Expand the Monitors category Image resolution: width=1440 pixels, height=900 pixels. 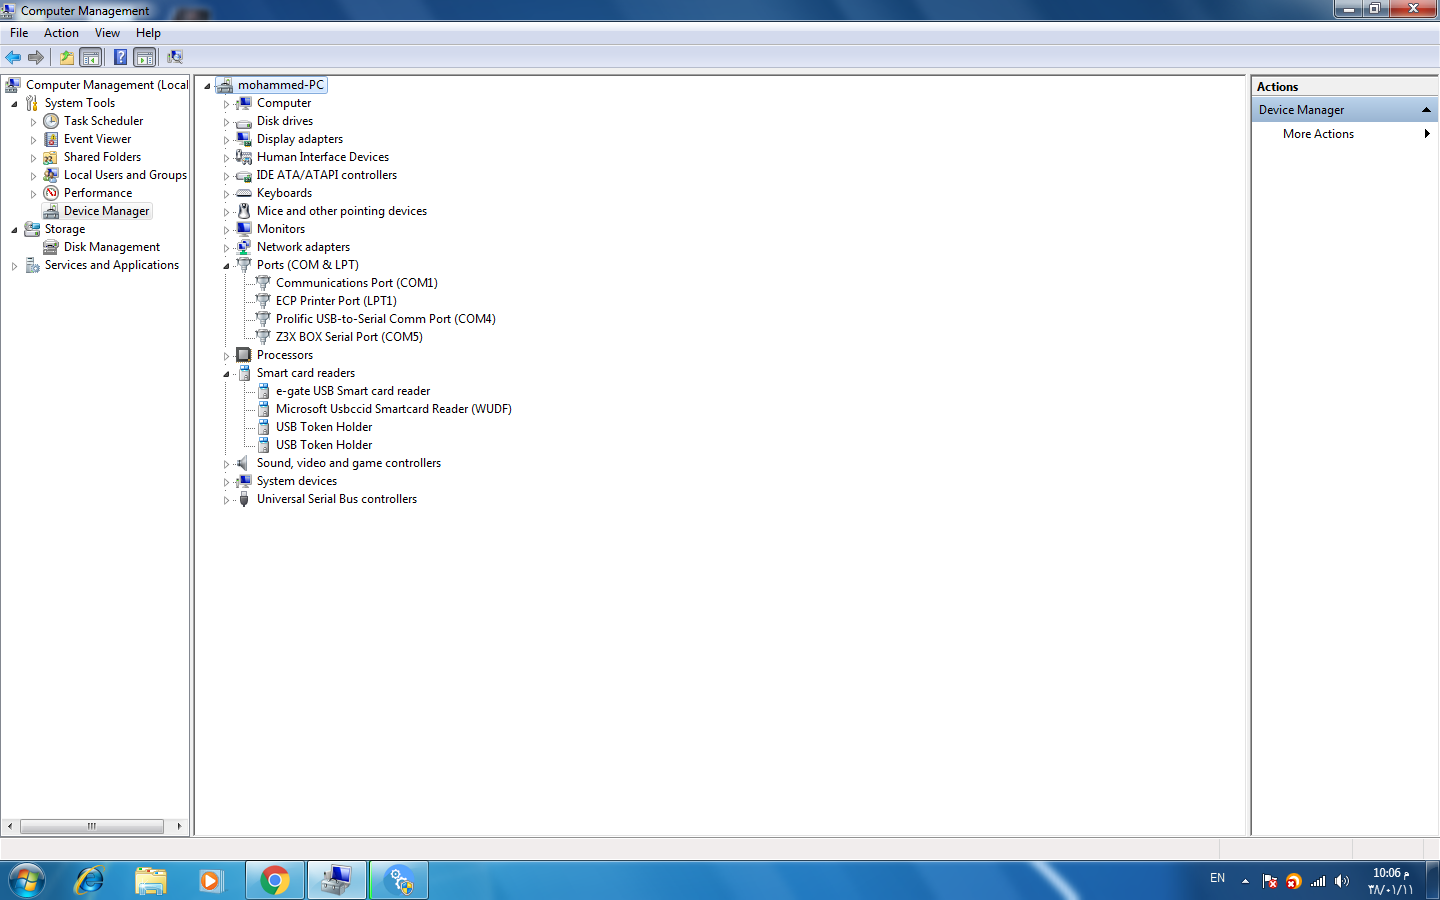click(x=226, y=230)
